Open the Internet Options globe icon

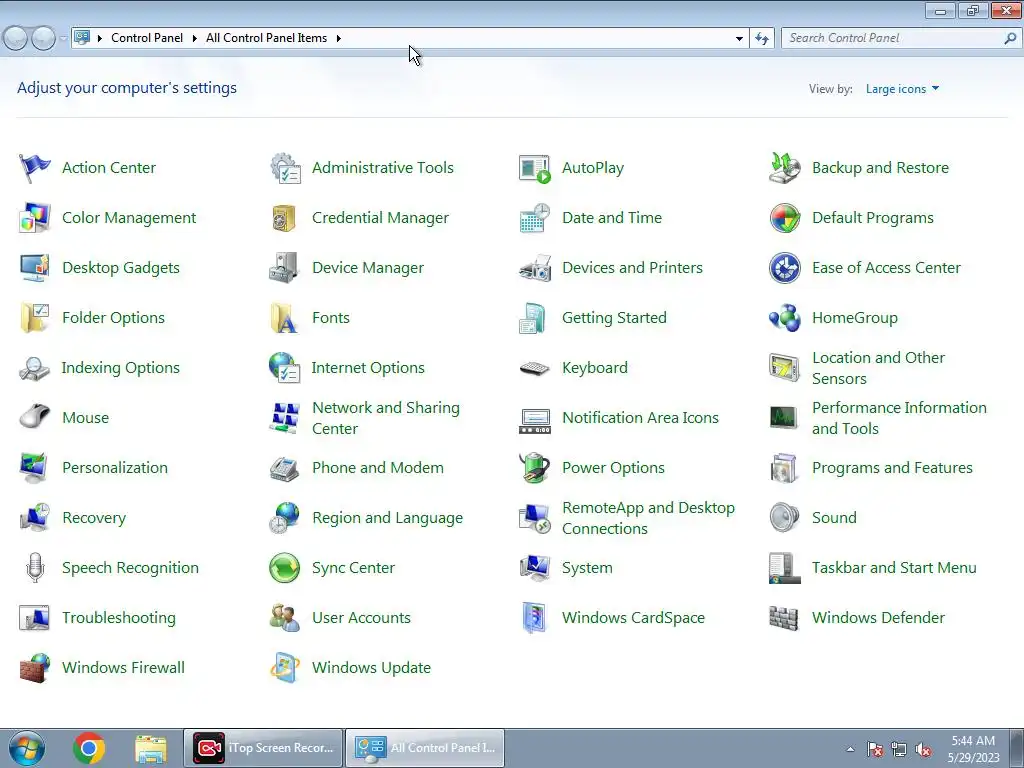[x=284, y=368]
